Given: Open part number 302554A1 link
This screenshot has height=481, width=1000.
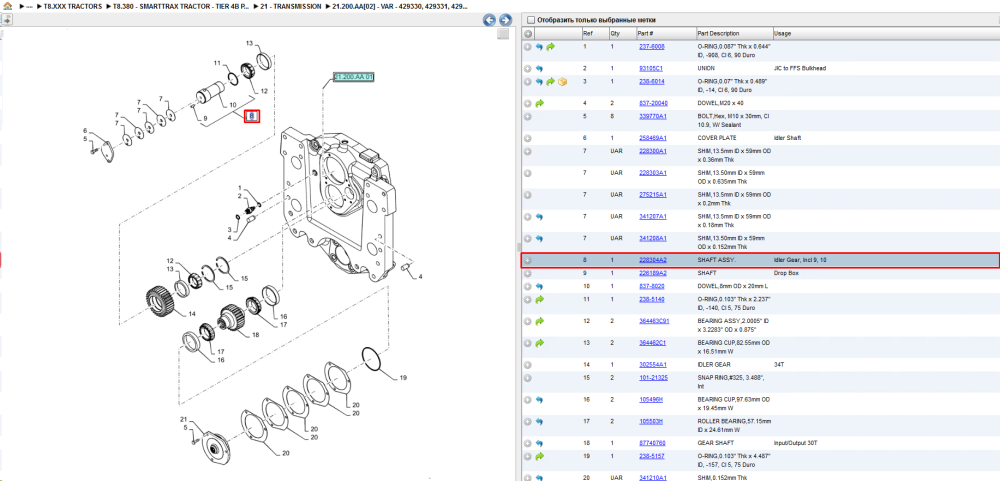Looking at the screenshot, I should (652, 365).
